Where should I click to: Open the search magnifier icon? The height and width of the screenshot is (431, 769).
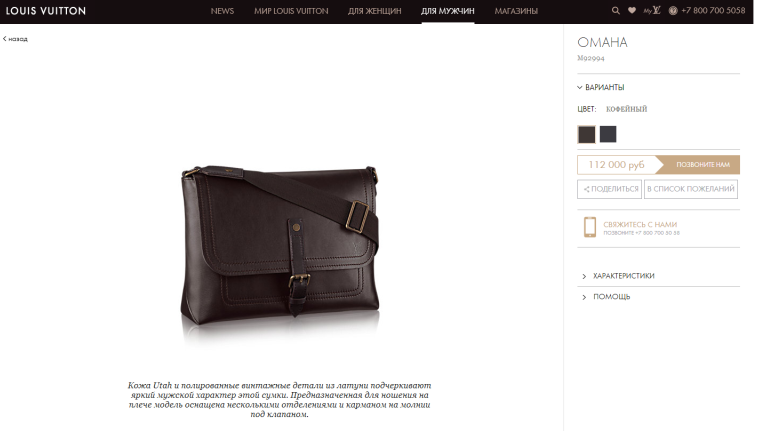(615, 10)
